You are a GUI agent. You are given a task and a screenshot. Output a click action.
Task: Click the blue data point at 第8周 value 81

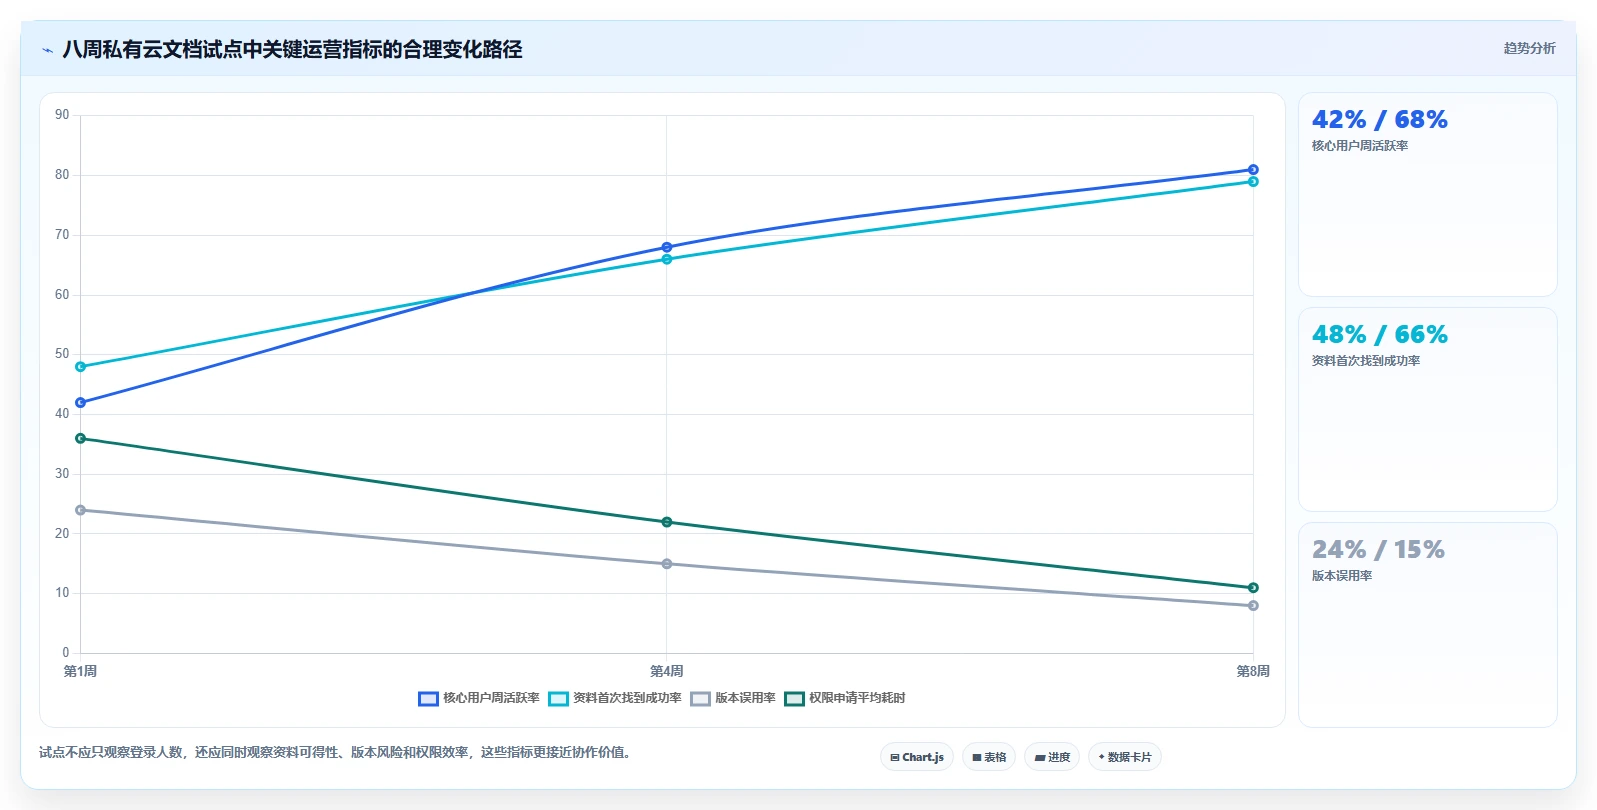pyautogui.click(x=1253, y=170)
